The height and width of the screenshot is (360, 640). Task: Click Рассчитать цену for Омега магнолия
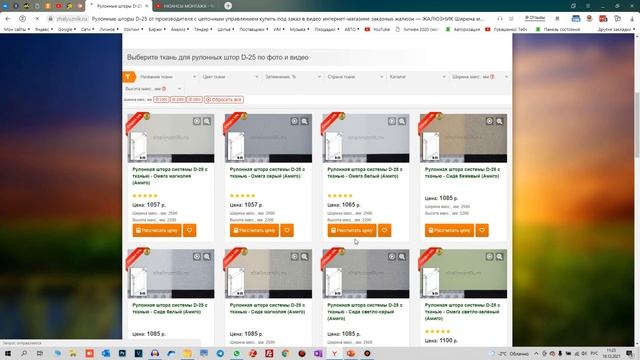pos(157,230)
